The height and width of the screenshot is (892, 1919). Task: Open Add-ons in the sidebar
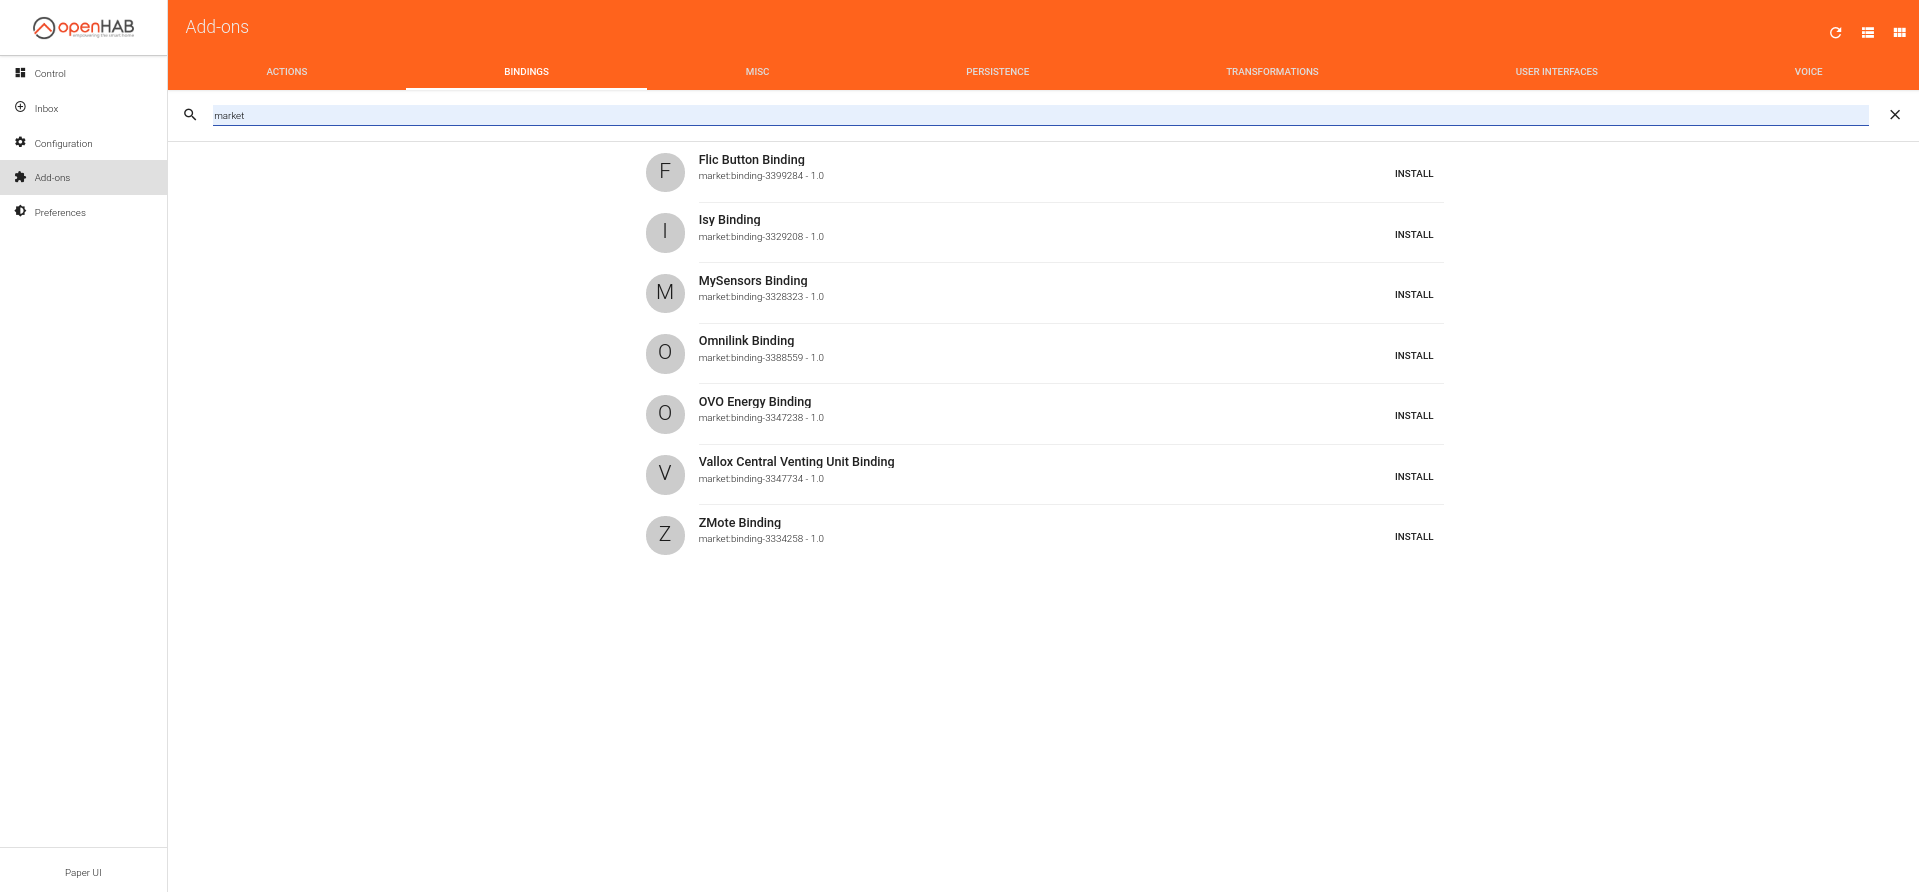84,177
